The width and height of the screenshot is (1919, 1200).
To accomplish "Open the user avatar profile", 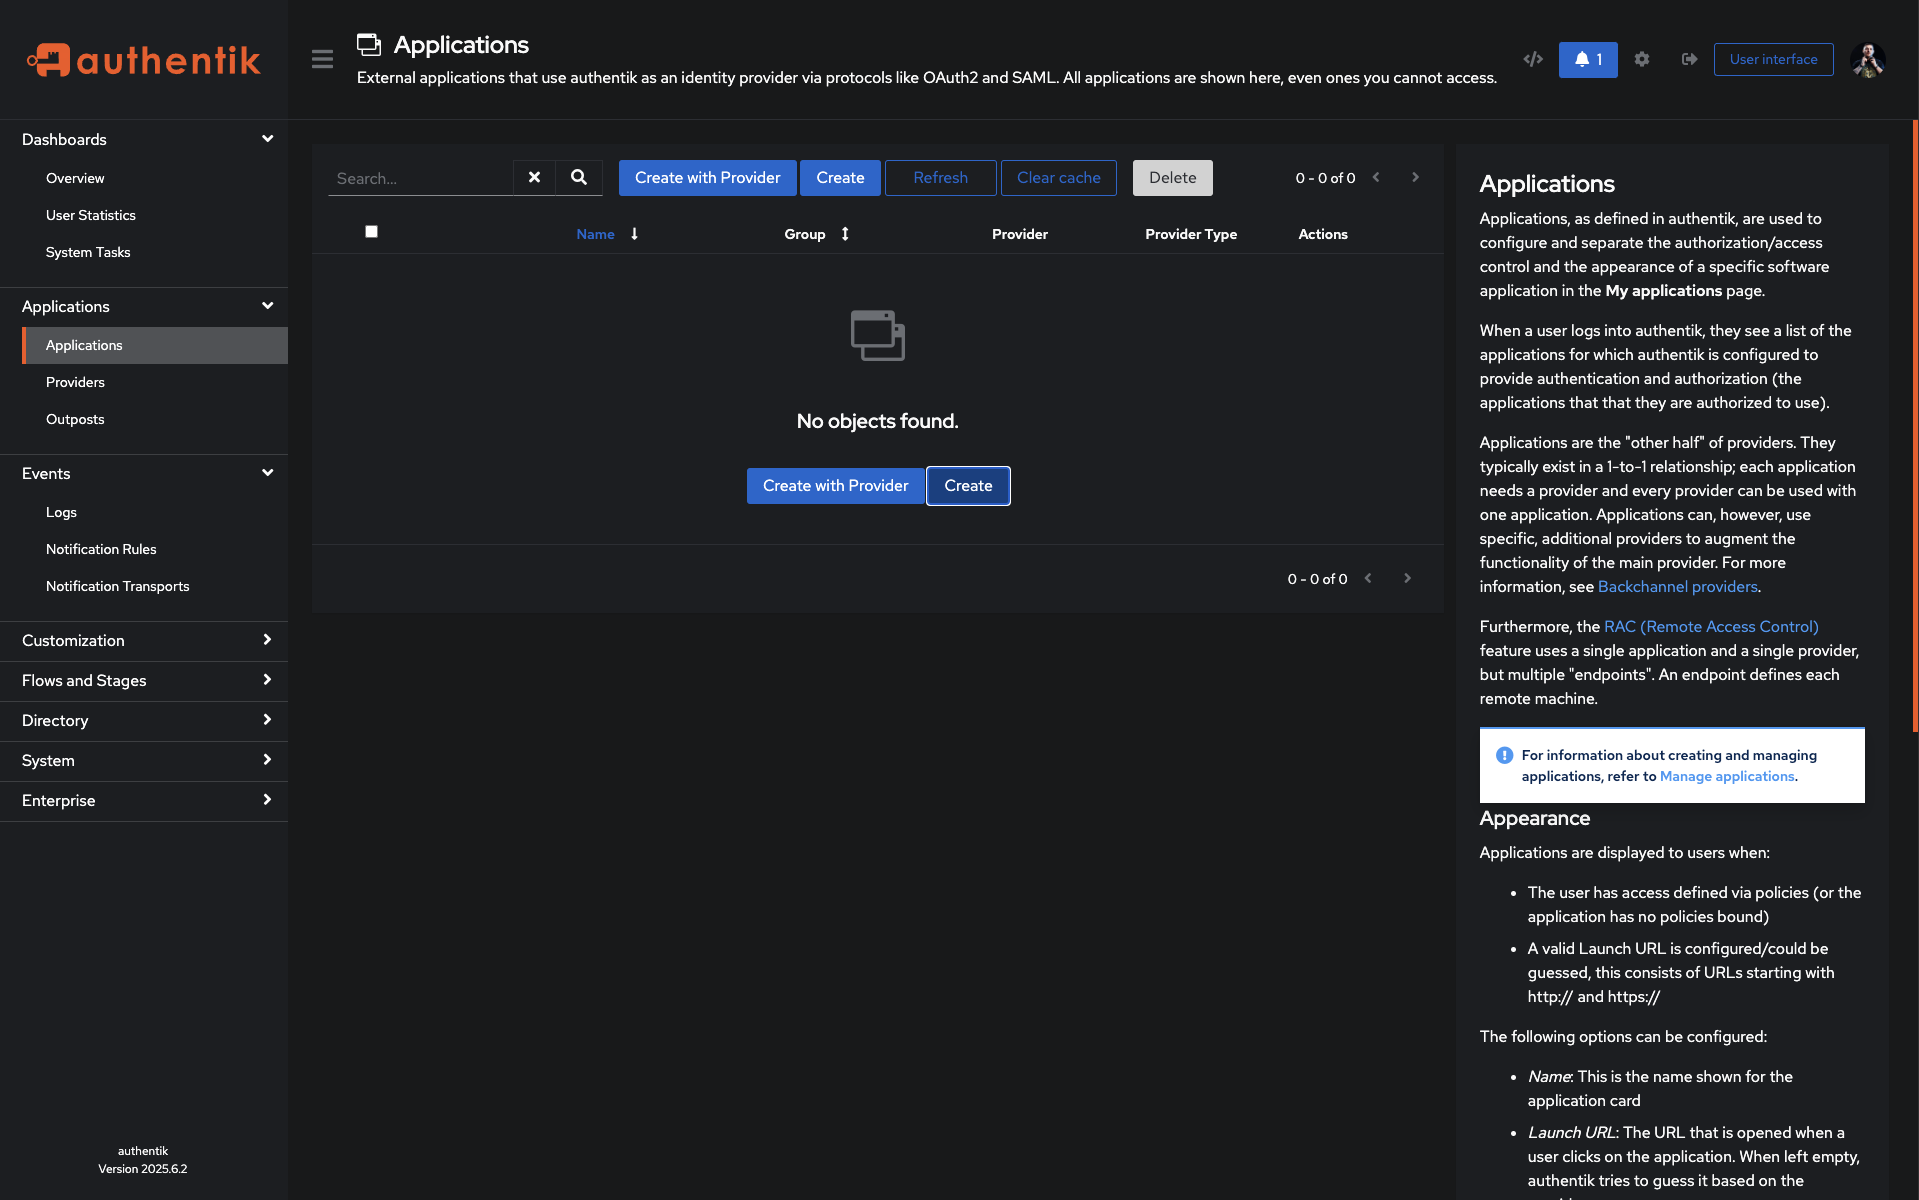I will [x=1868, y=59].
